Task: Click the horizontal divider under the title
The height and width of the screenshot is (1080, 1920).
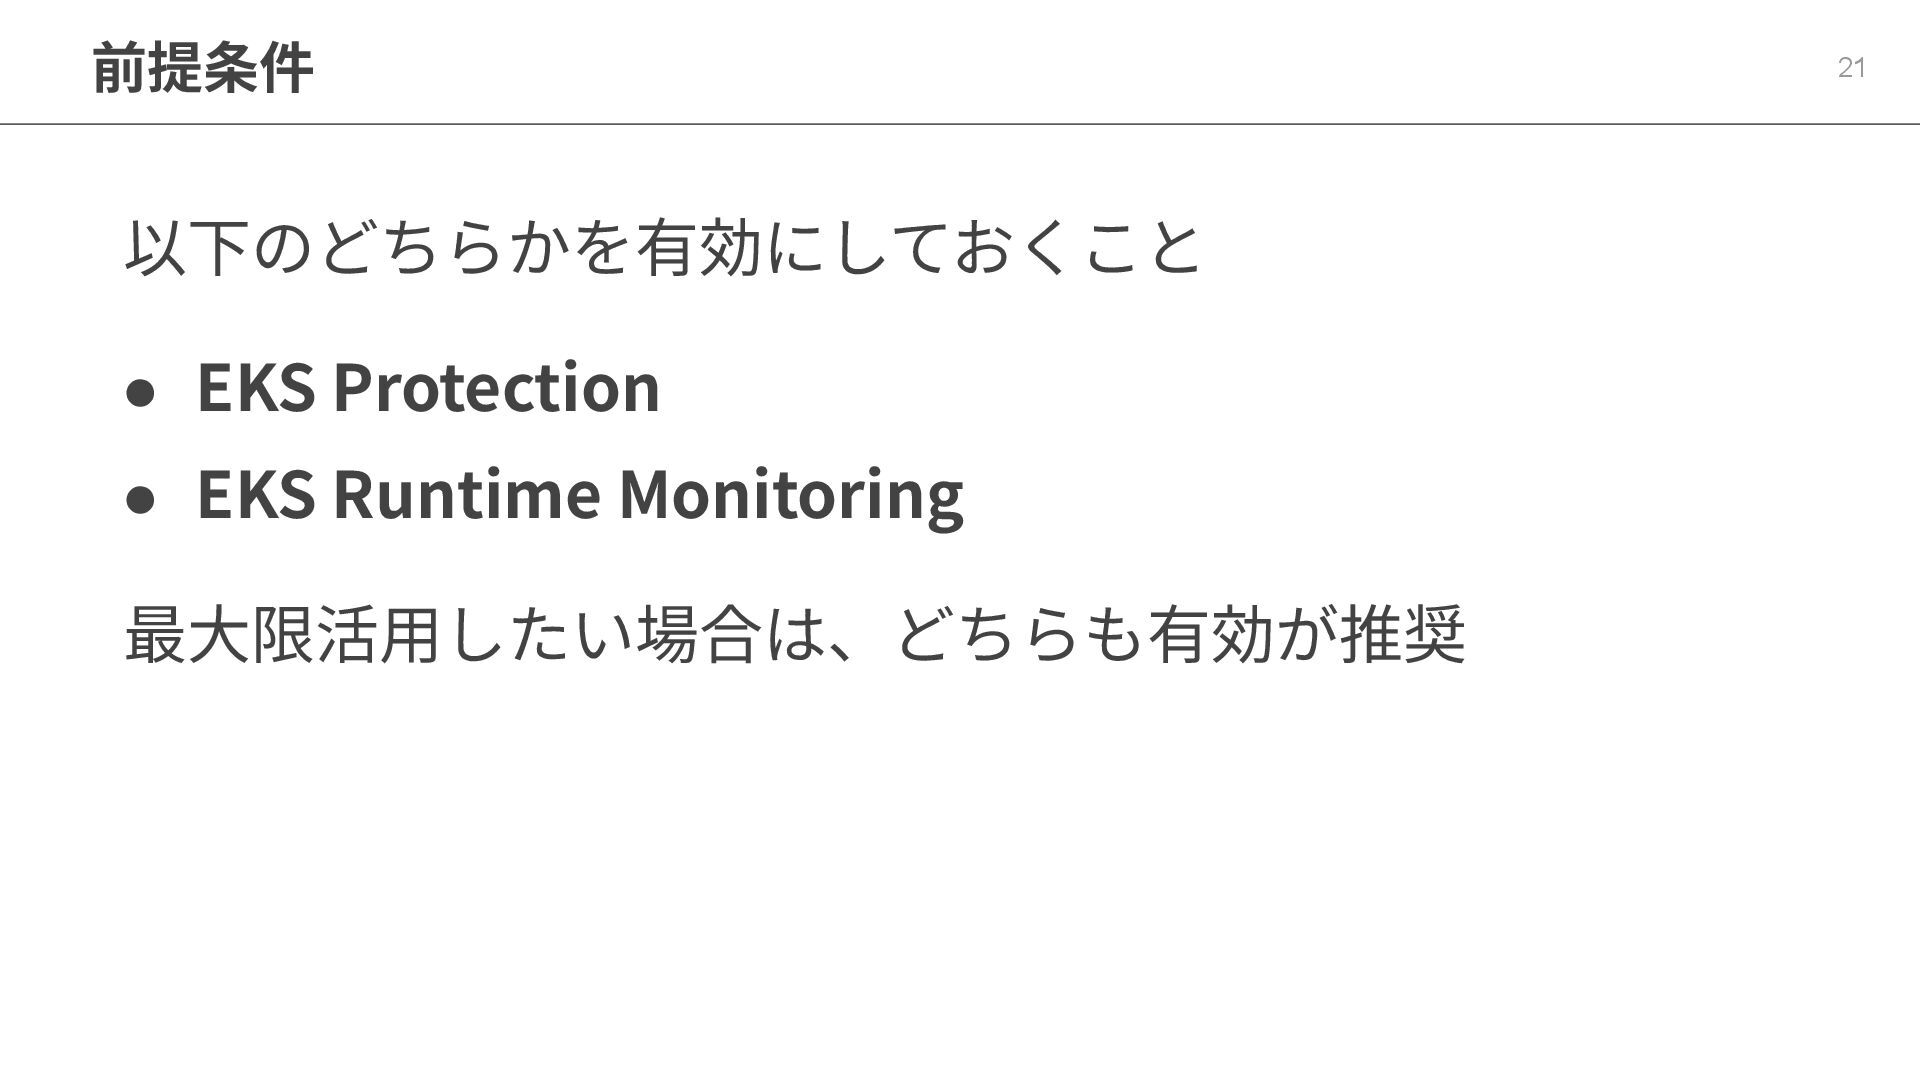Action: tap(960, 124)
